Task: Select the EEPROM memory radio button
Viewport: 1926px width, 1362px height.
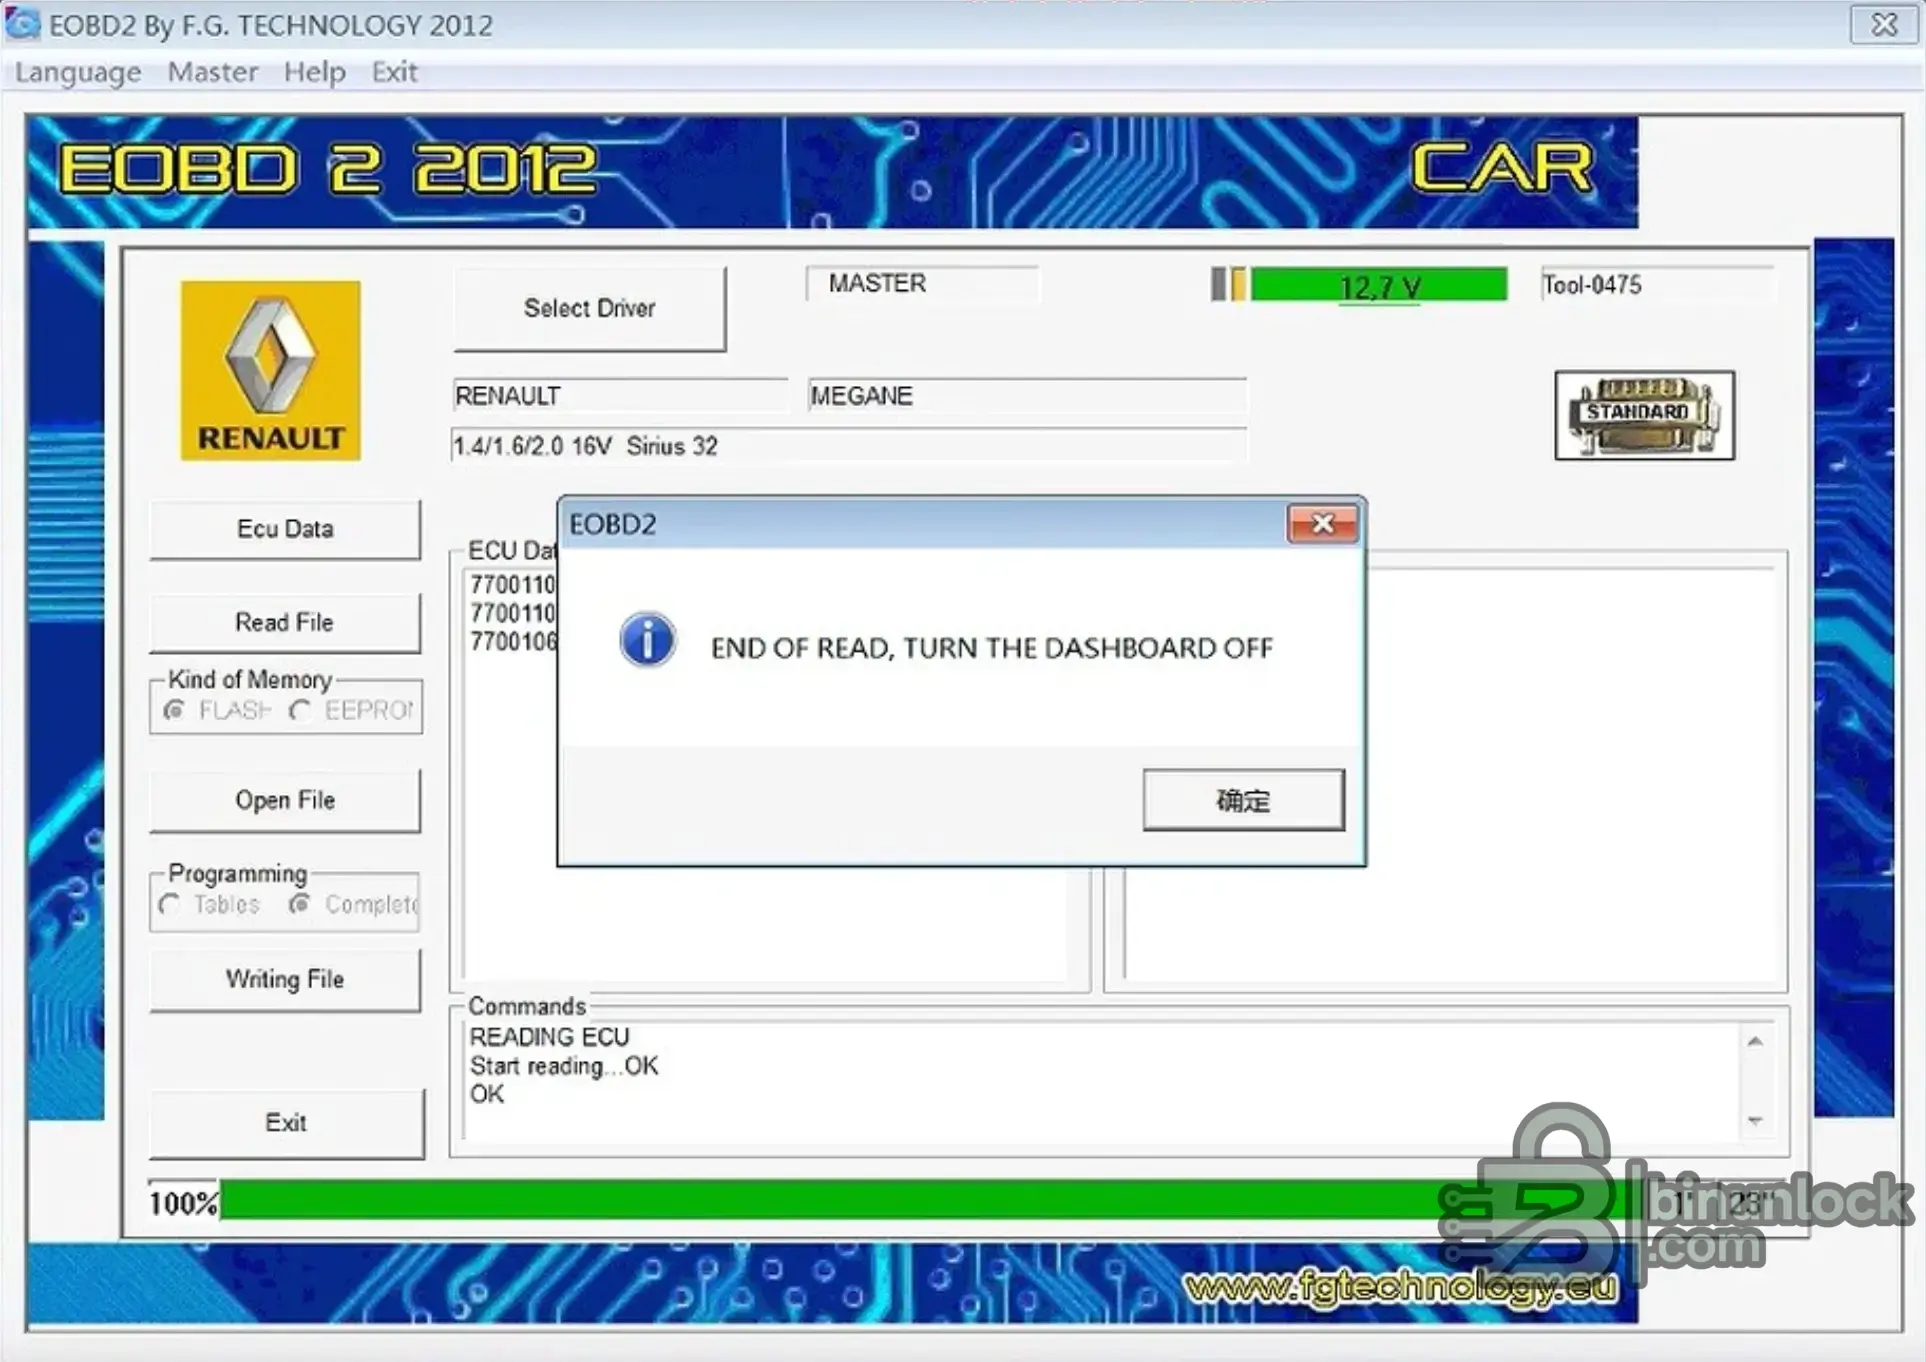Action: (299, 710)
